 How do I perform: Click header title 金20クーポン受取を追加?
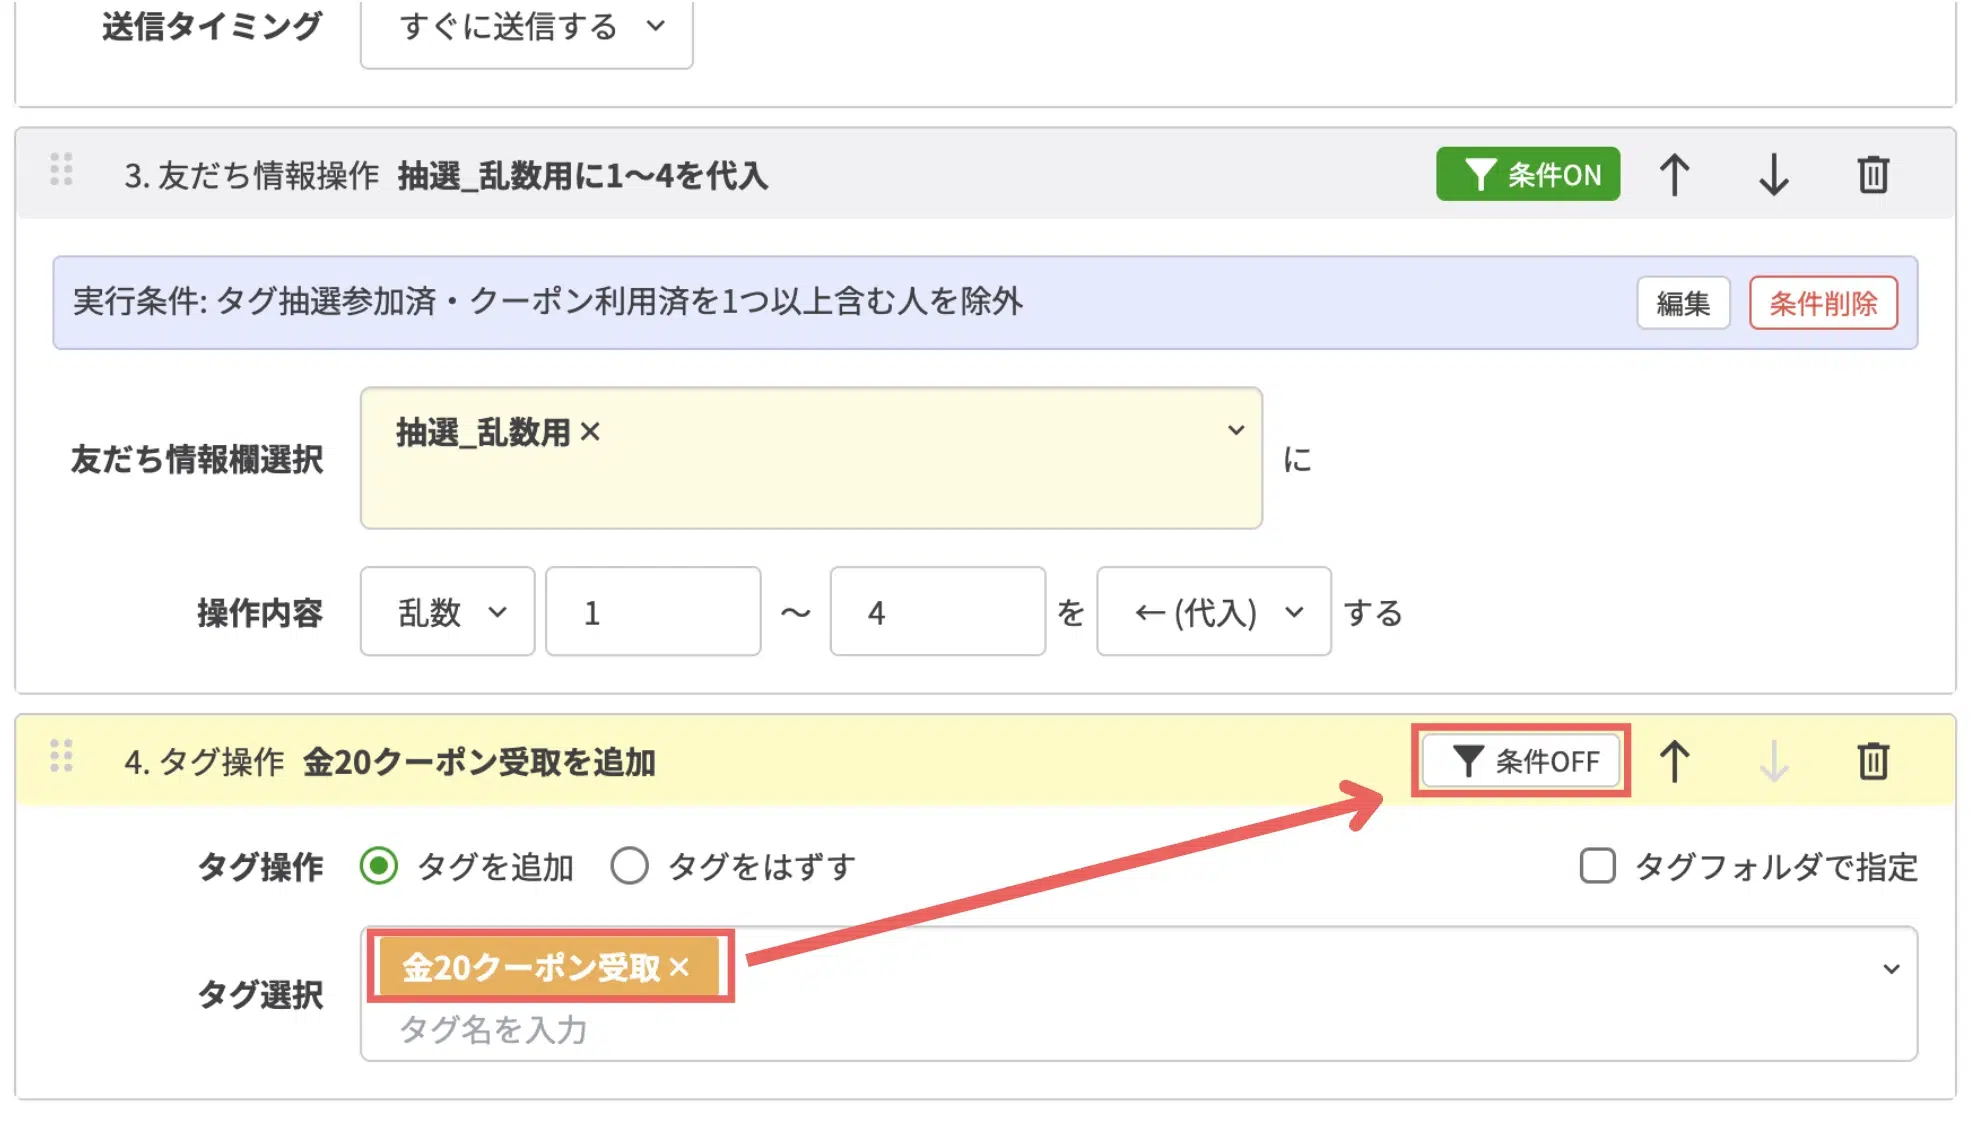[479, 762]
